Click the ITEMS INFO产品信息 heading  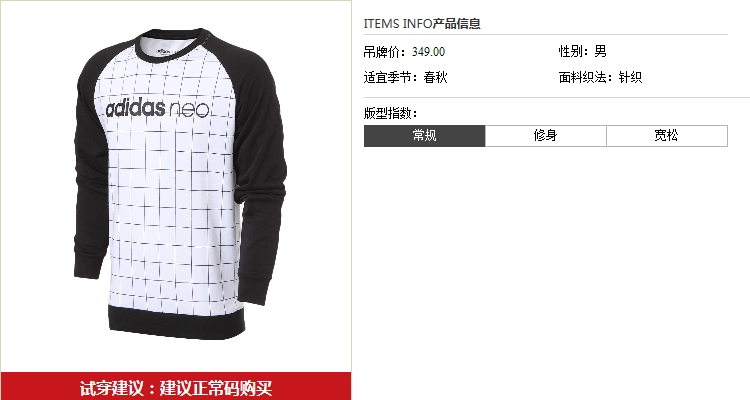(x=422, y=23)
